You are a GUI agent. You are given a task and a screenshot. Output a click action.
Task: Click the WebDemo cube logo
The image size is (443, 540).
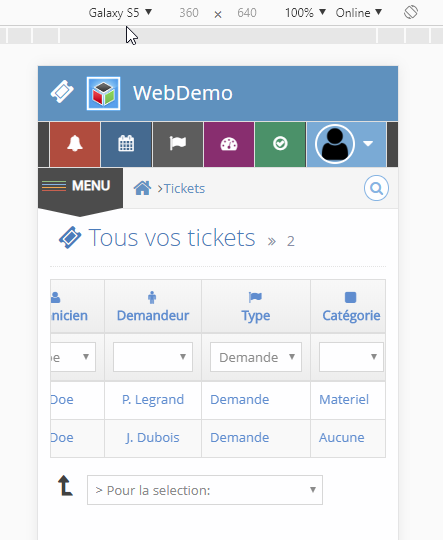pos(103,93)
